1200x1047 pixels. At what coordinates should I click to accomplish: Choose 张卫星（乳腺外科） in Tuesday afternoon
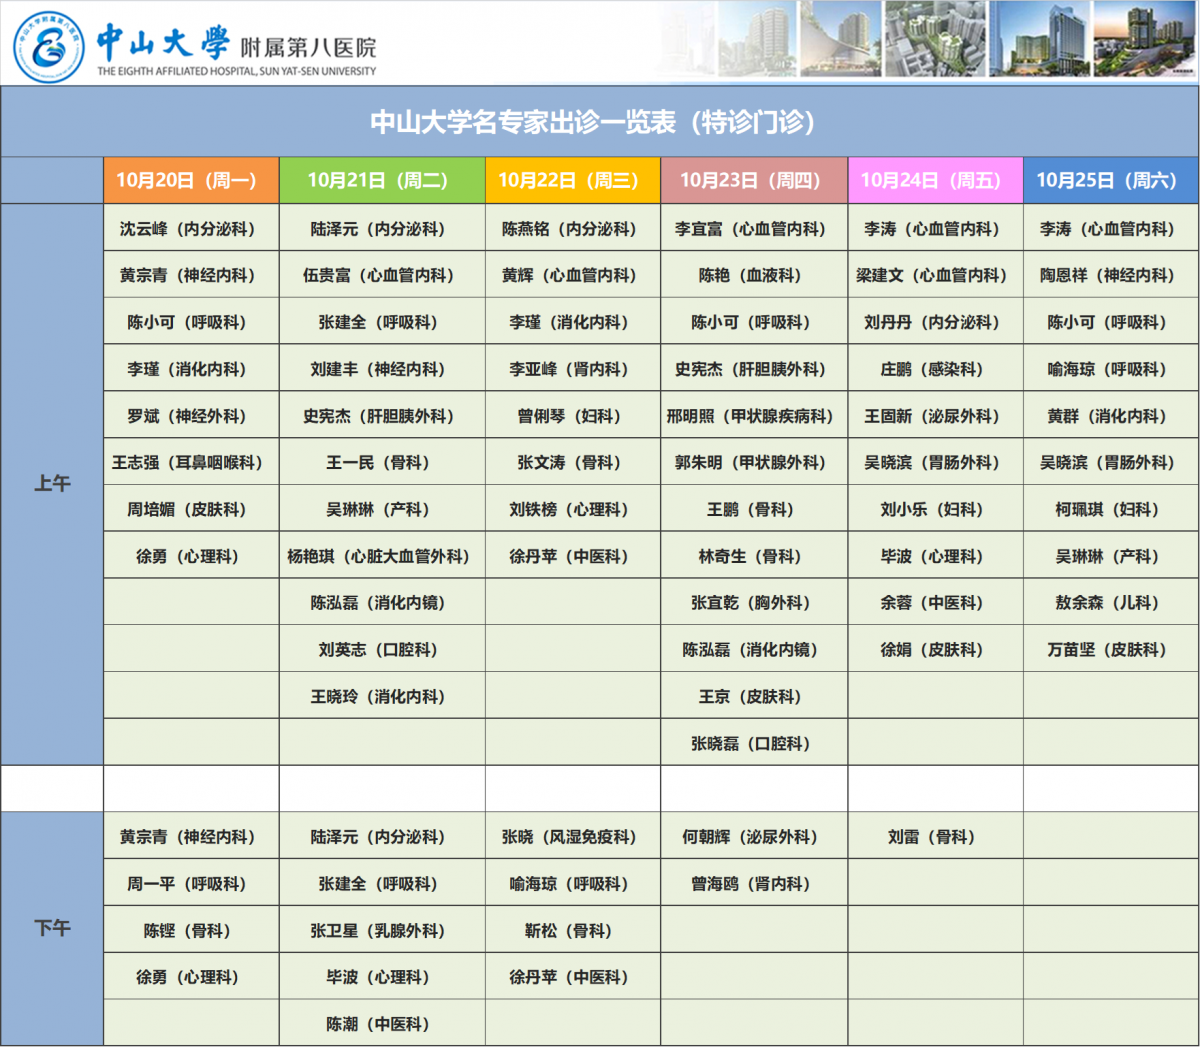382,931
